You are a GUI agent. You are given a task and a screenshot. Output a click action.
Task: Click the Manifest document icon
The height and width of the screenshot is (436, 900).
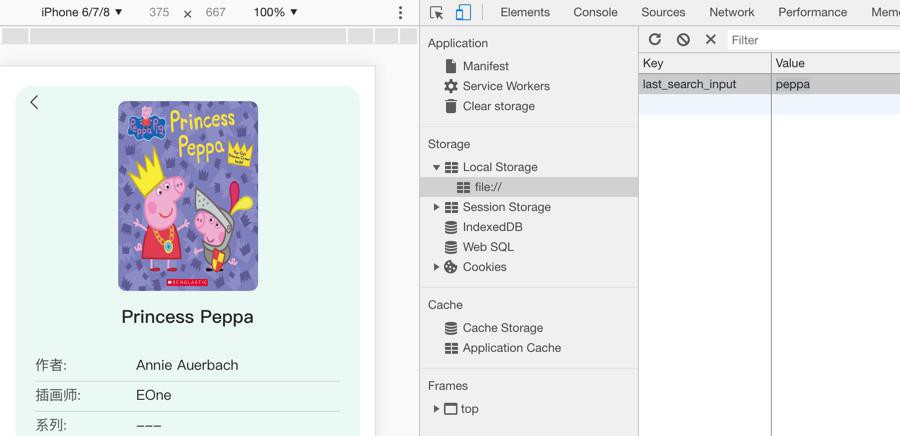[451, 66]
